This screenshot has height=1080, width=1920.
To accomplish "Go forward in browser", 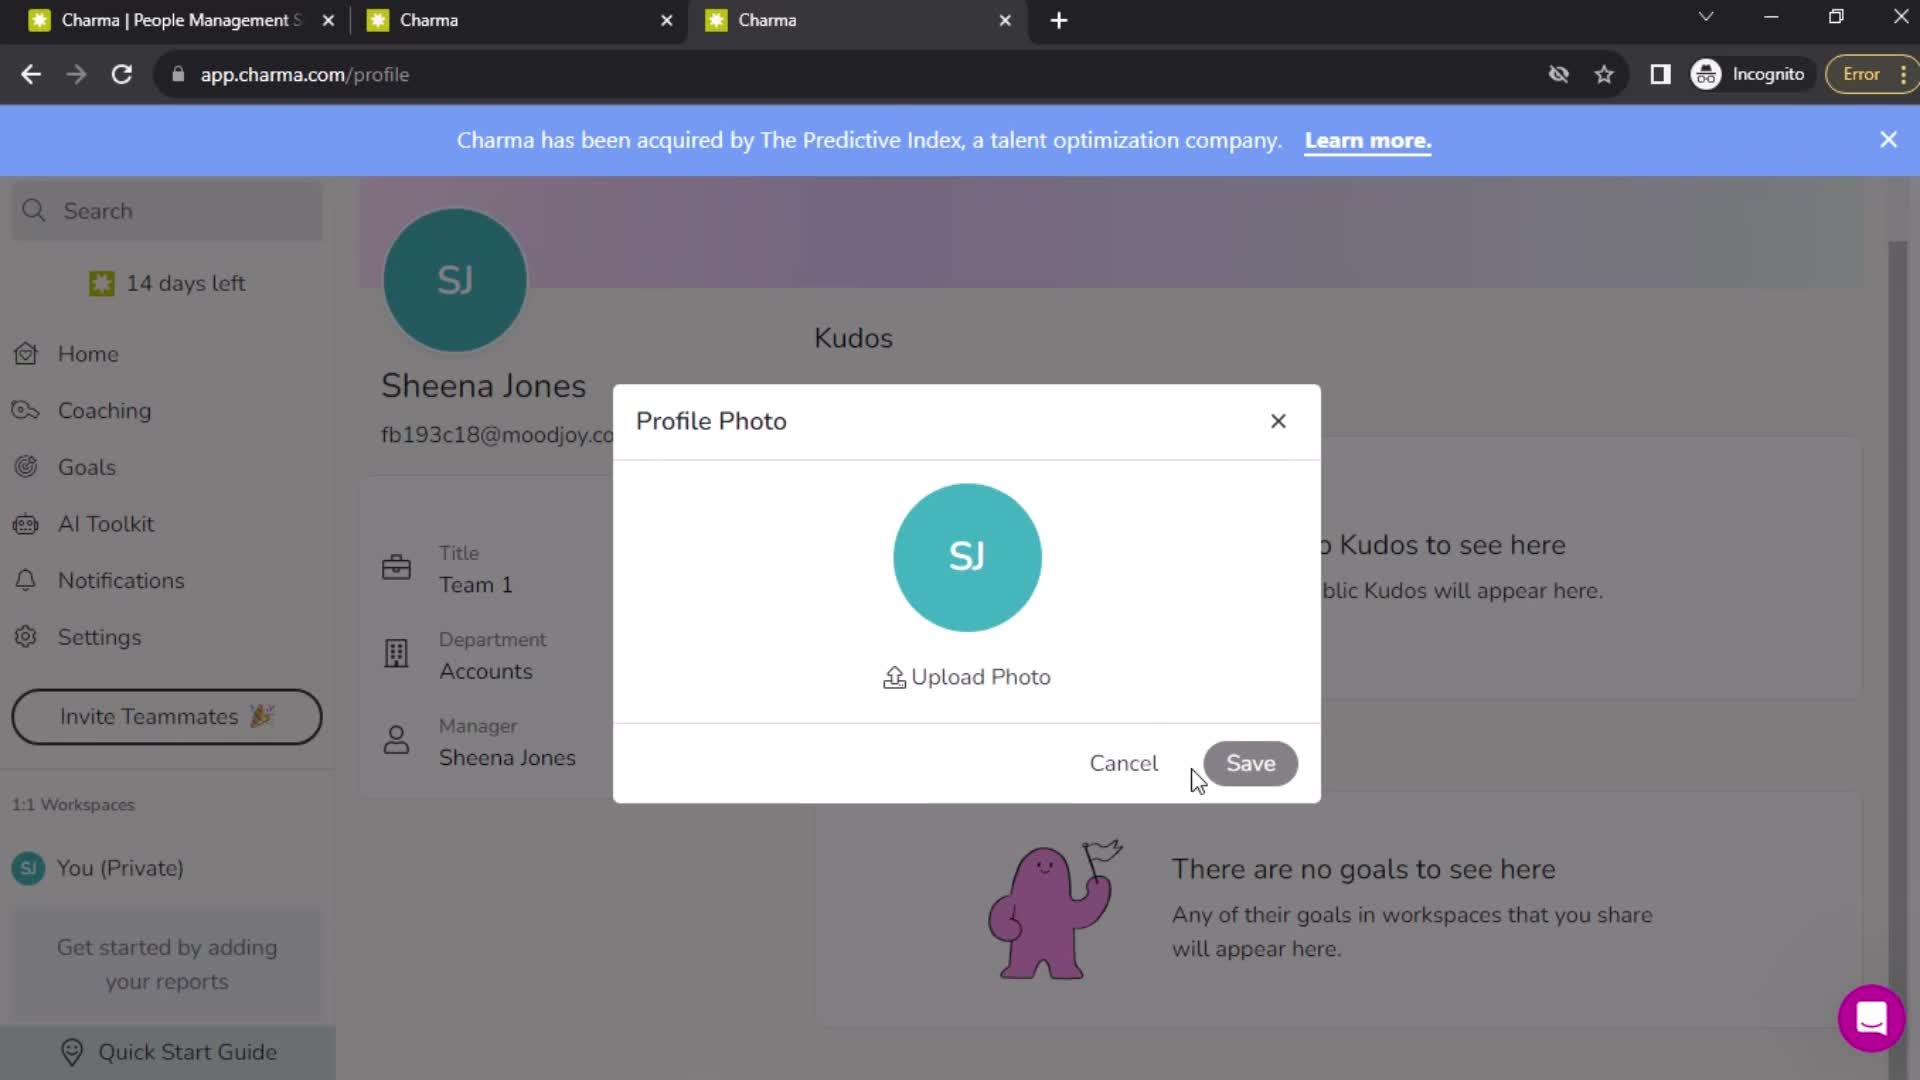I will (x=76, y=74).
